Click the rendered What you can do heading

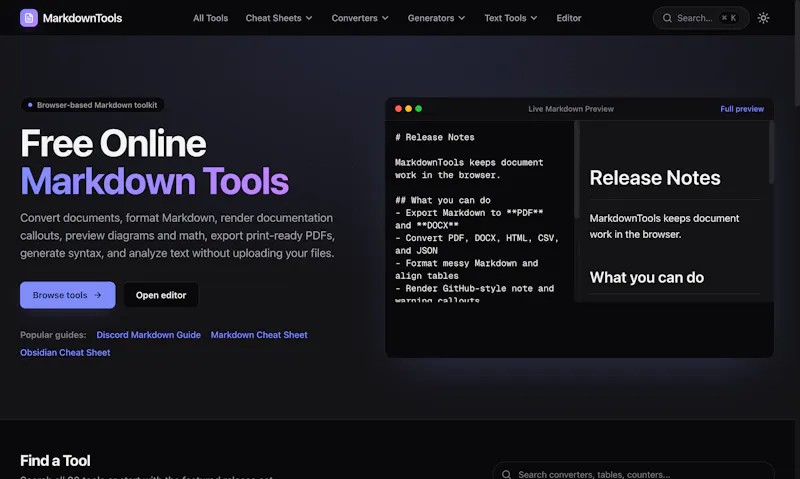pos(647,278)
